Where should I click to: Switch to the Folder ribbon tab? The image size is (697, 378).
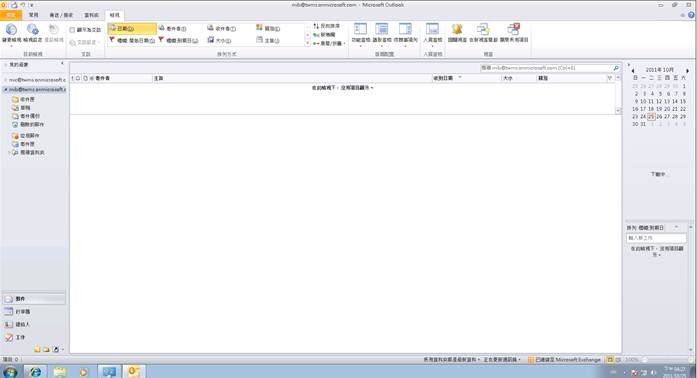[91, 15]
